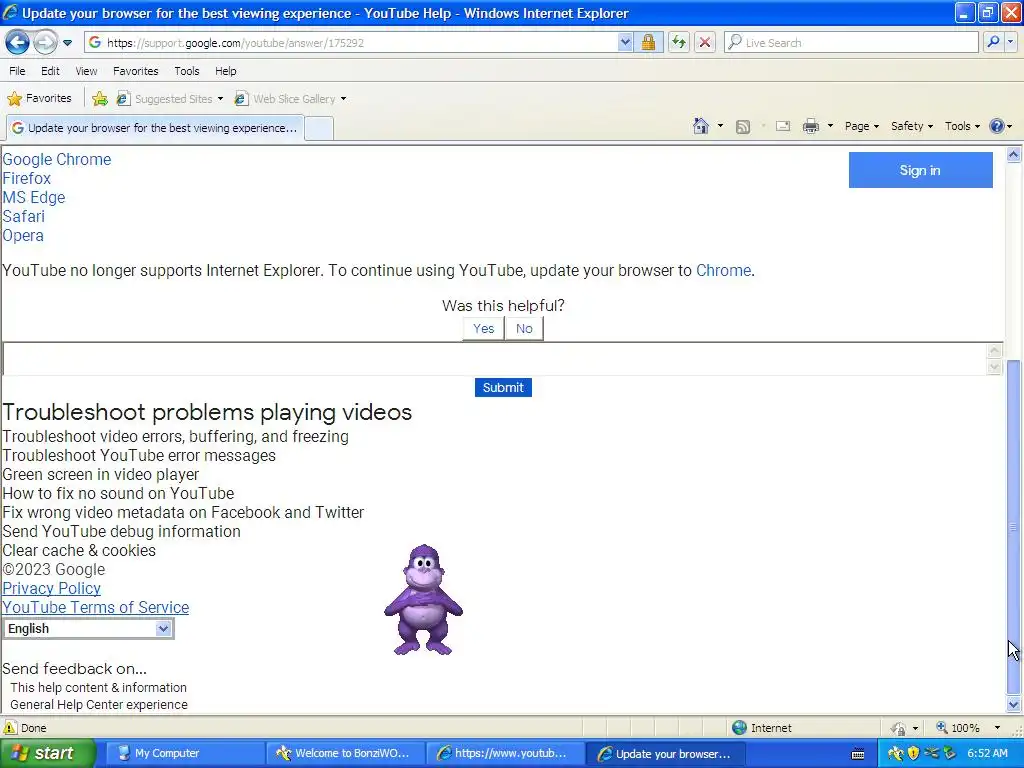The height and width of the screenshot is (768, 1024).
Task: Answer Yes to Was this helpful
Action: (483, 328)
